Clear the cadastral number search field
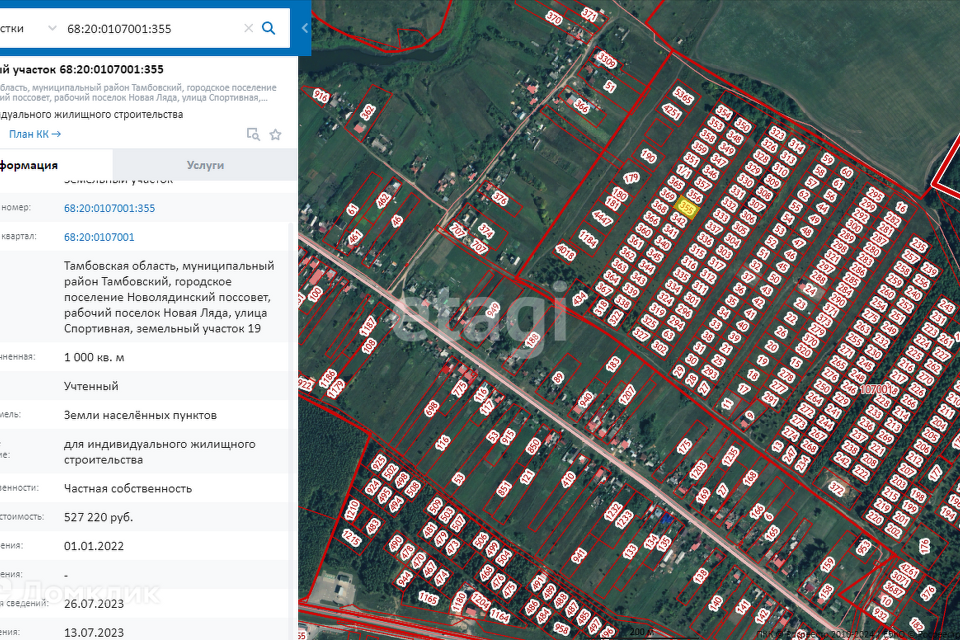This screenshot has width=960, height=640. coord(248,29)
